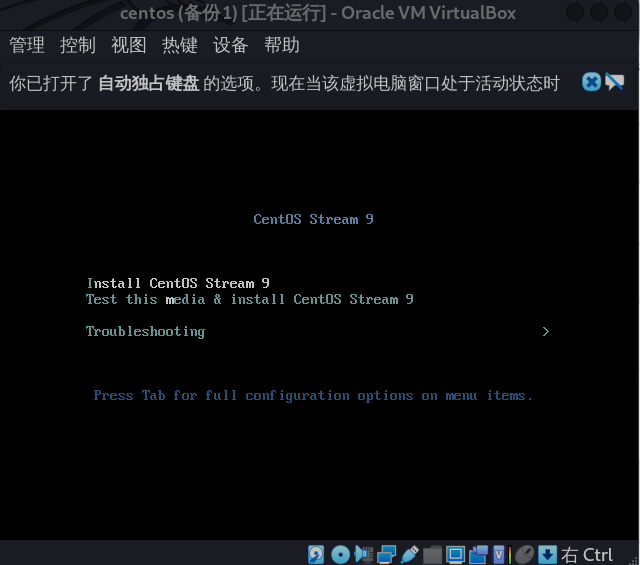This screenshot has width=640, height=565.
Task: Click the shared folders status icon
Action: tap(432, 554)
